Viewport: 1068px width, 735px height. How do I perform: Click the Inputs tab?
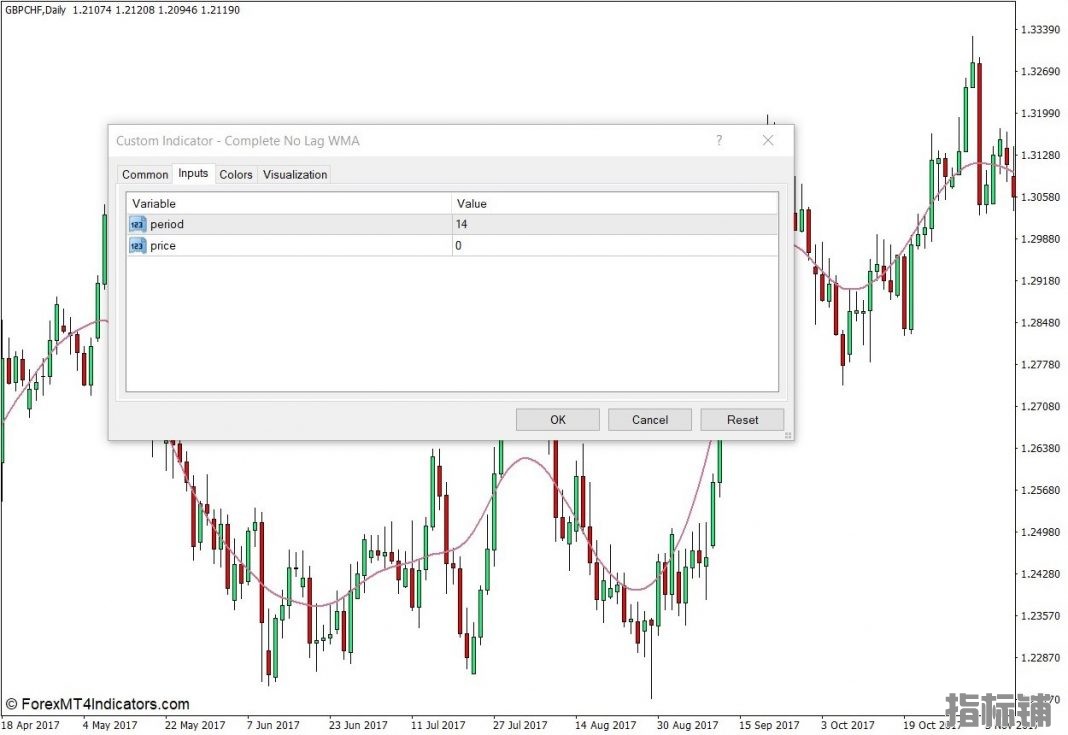pyautogui.click(x=193, y=173)
